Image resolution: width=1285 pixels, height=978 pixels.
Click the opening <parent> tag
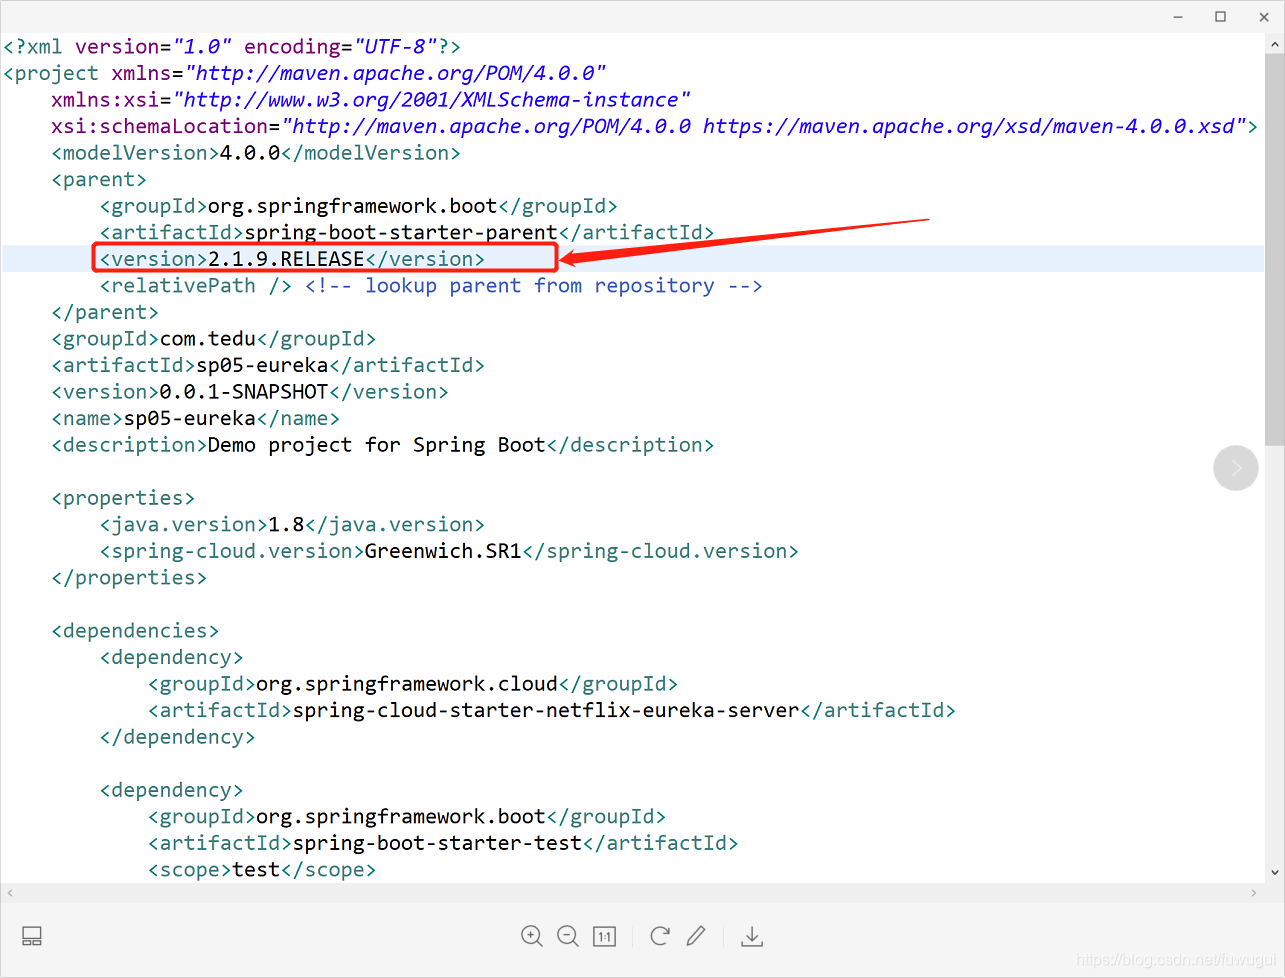coord(99,180)
